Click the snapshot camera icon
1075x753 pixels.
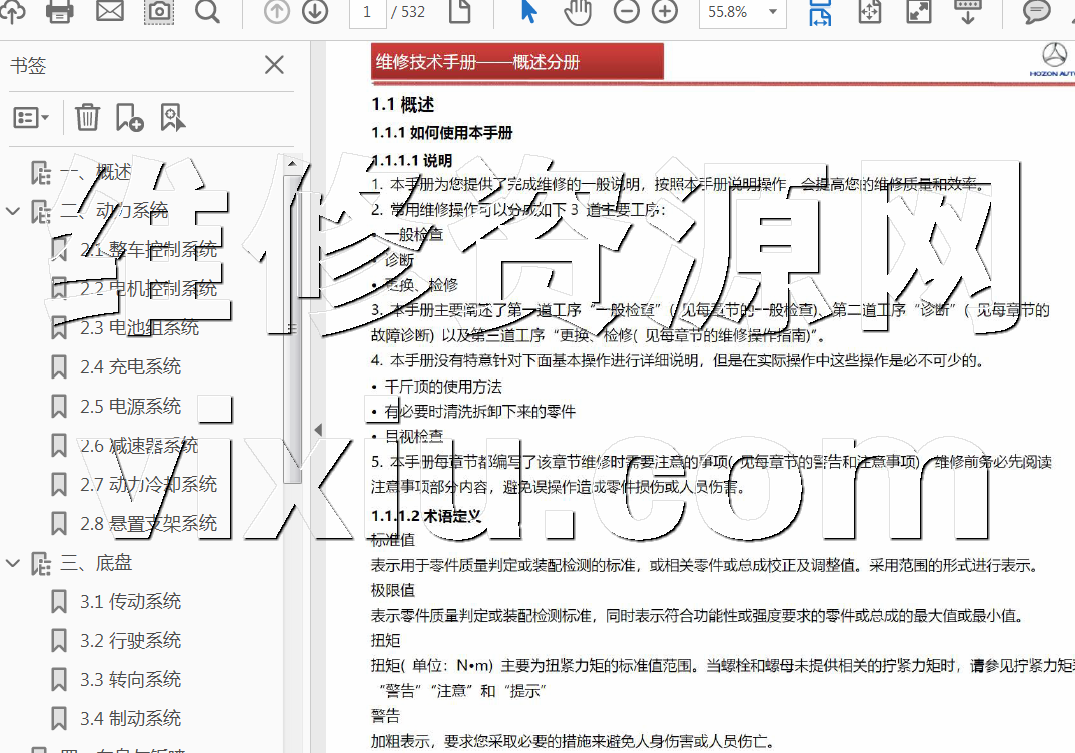159,12
